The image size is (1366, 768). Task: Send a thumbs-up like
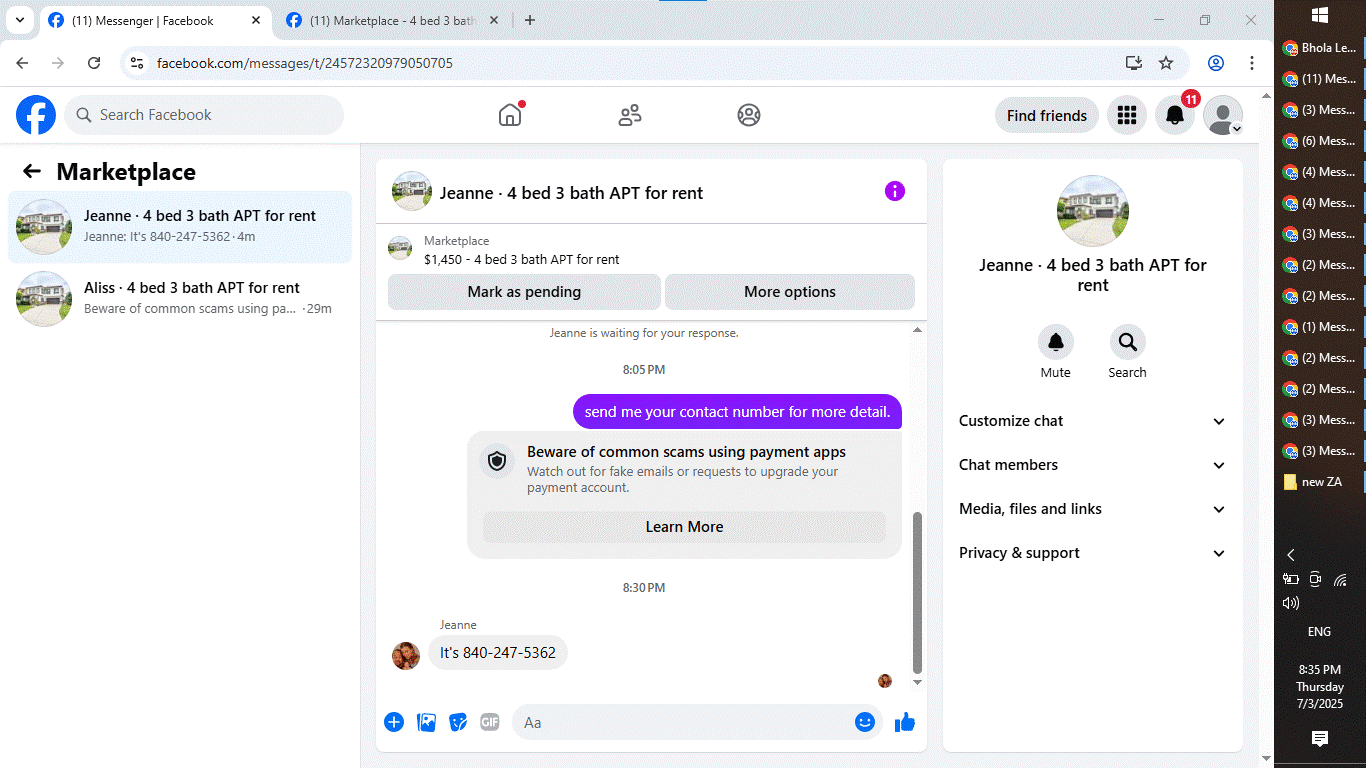(x=905, y=722)
